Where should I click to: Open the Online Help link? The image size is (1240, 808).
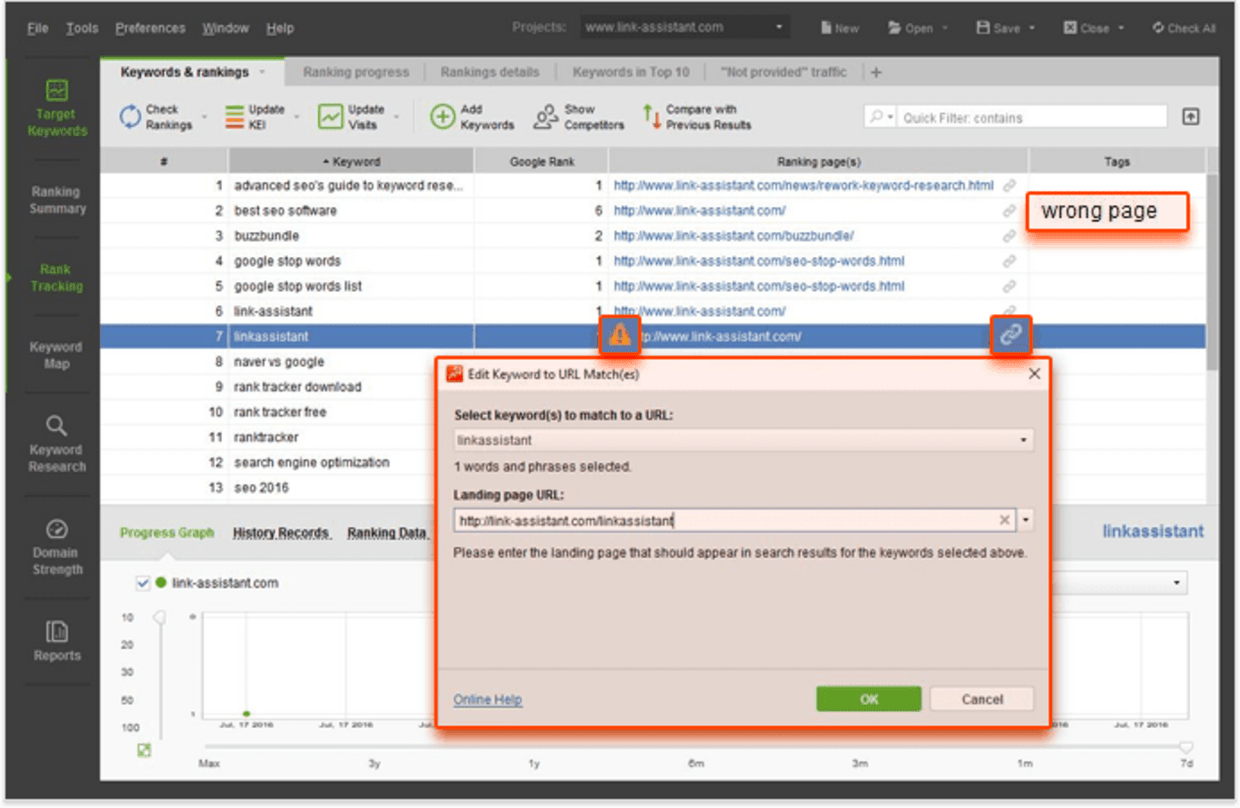tap(487, 699)
